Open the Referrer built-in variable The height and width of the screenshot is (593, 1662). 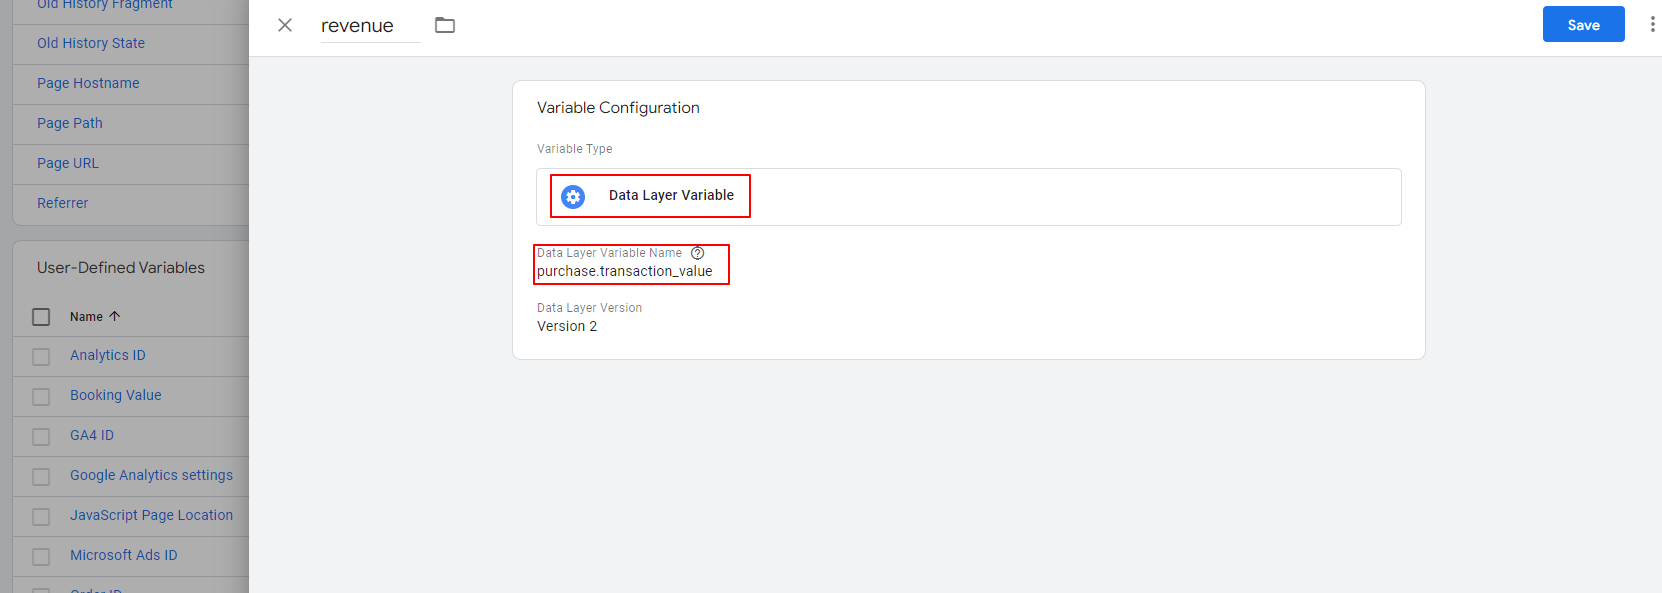pos(62,203)
